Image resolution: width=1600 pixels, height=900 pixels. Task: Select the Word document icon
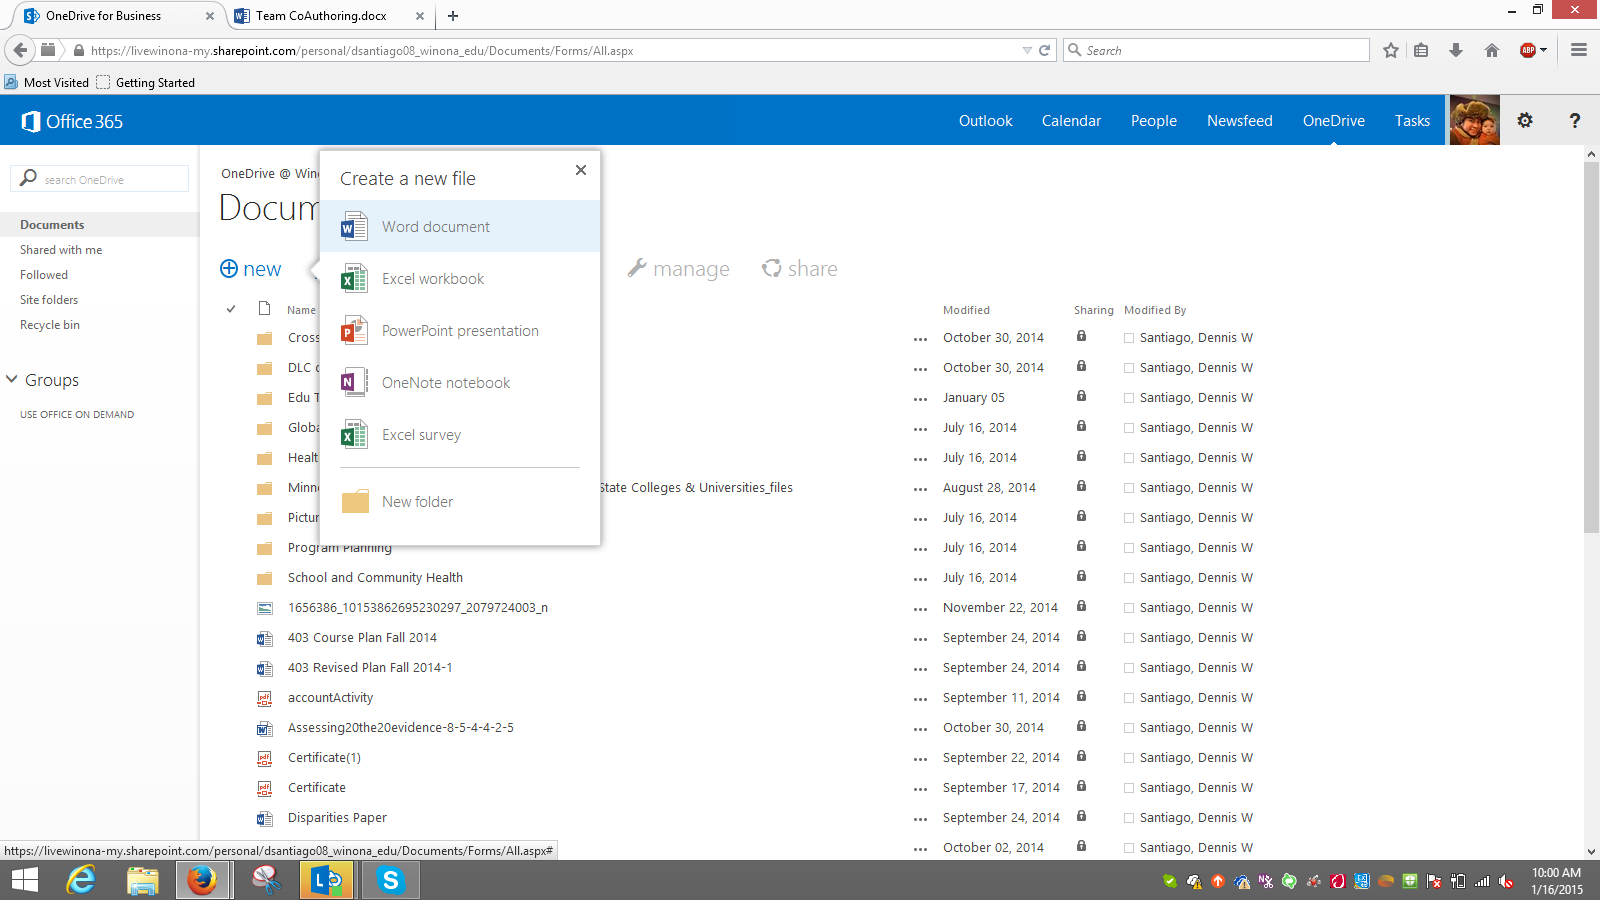[x=354, y=226]
